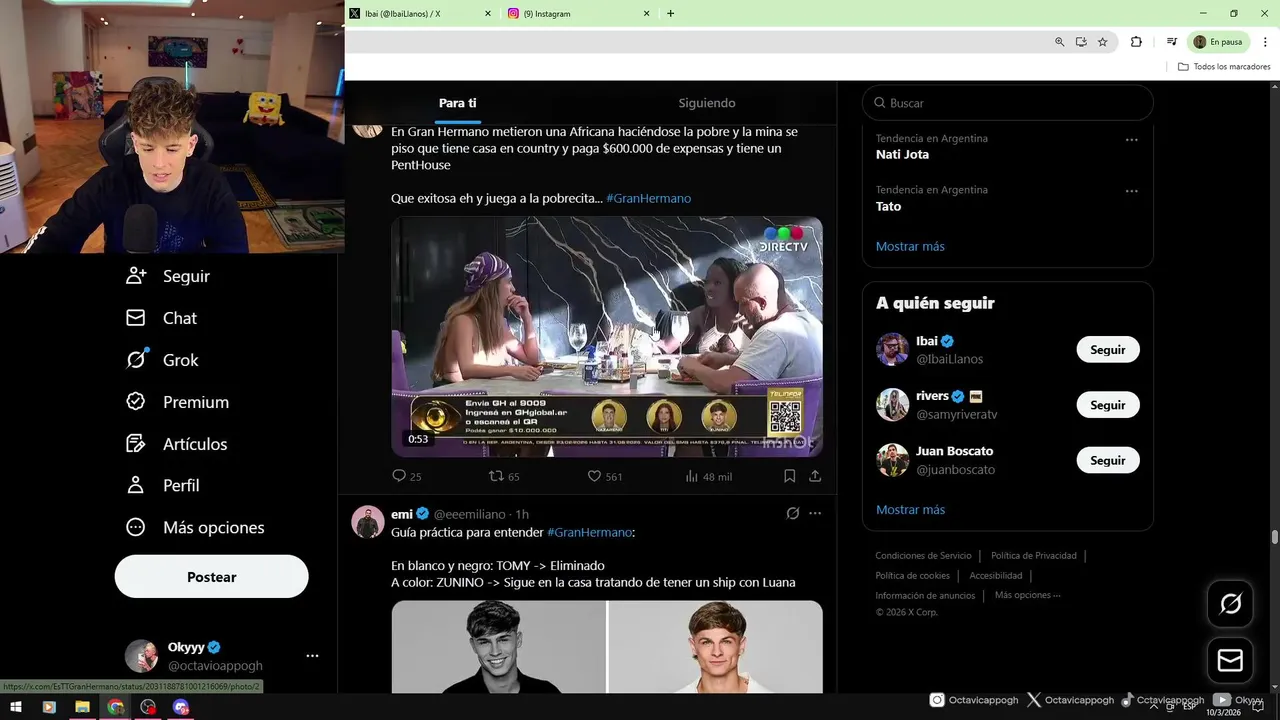Open the rivers @samyriveratv profile

[x=956, y=414]
